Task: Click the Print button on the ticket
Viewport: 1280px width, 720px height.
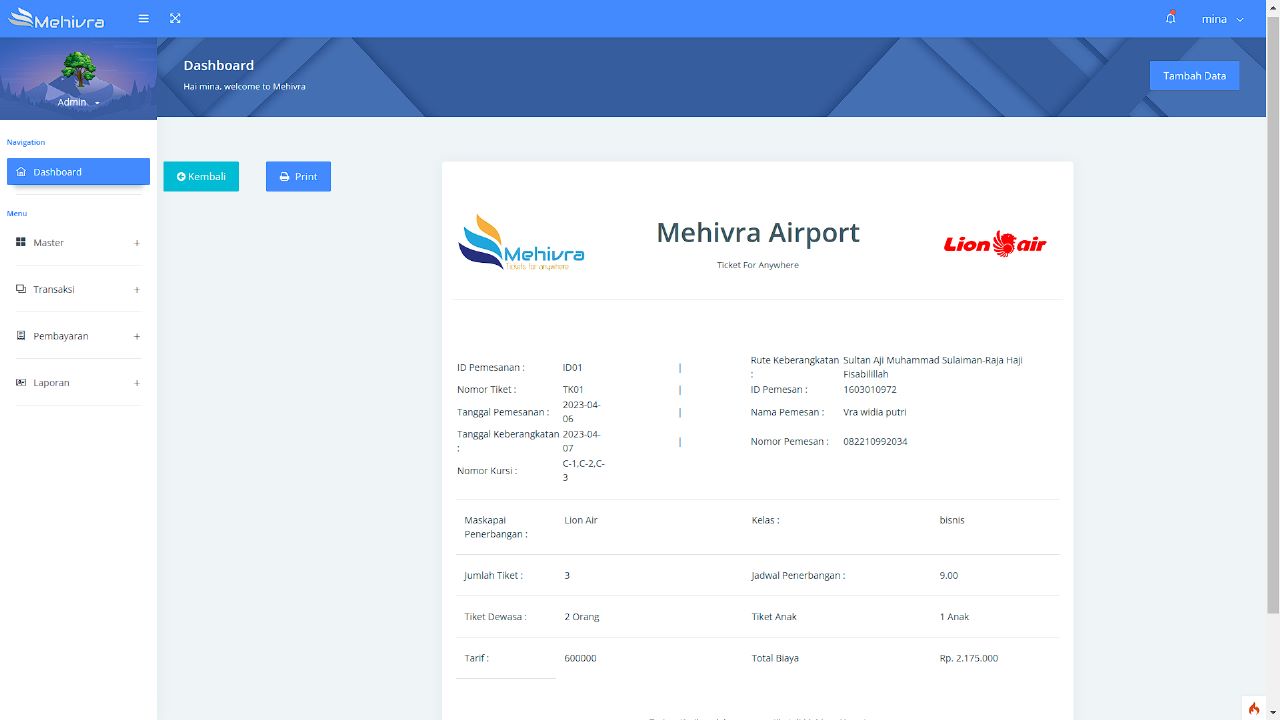Action: click(298, 176)
